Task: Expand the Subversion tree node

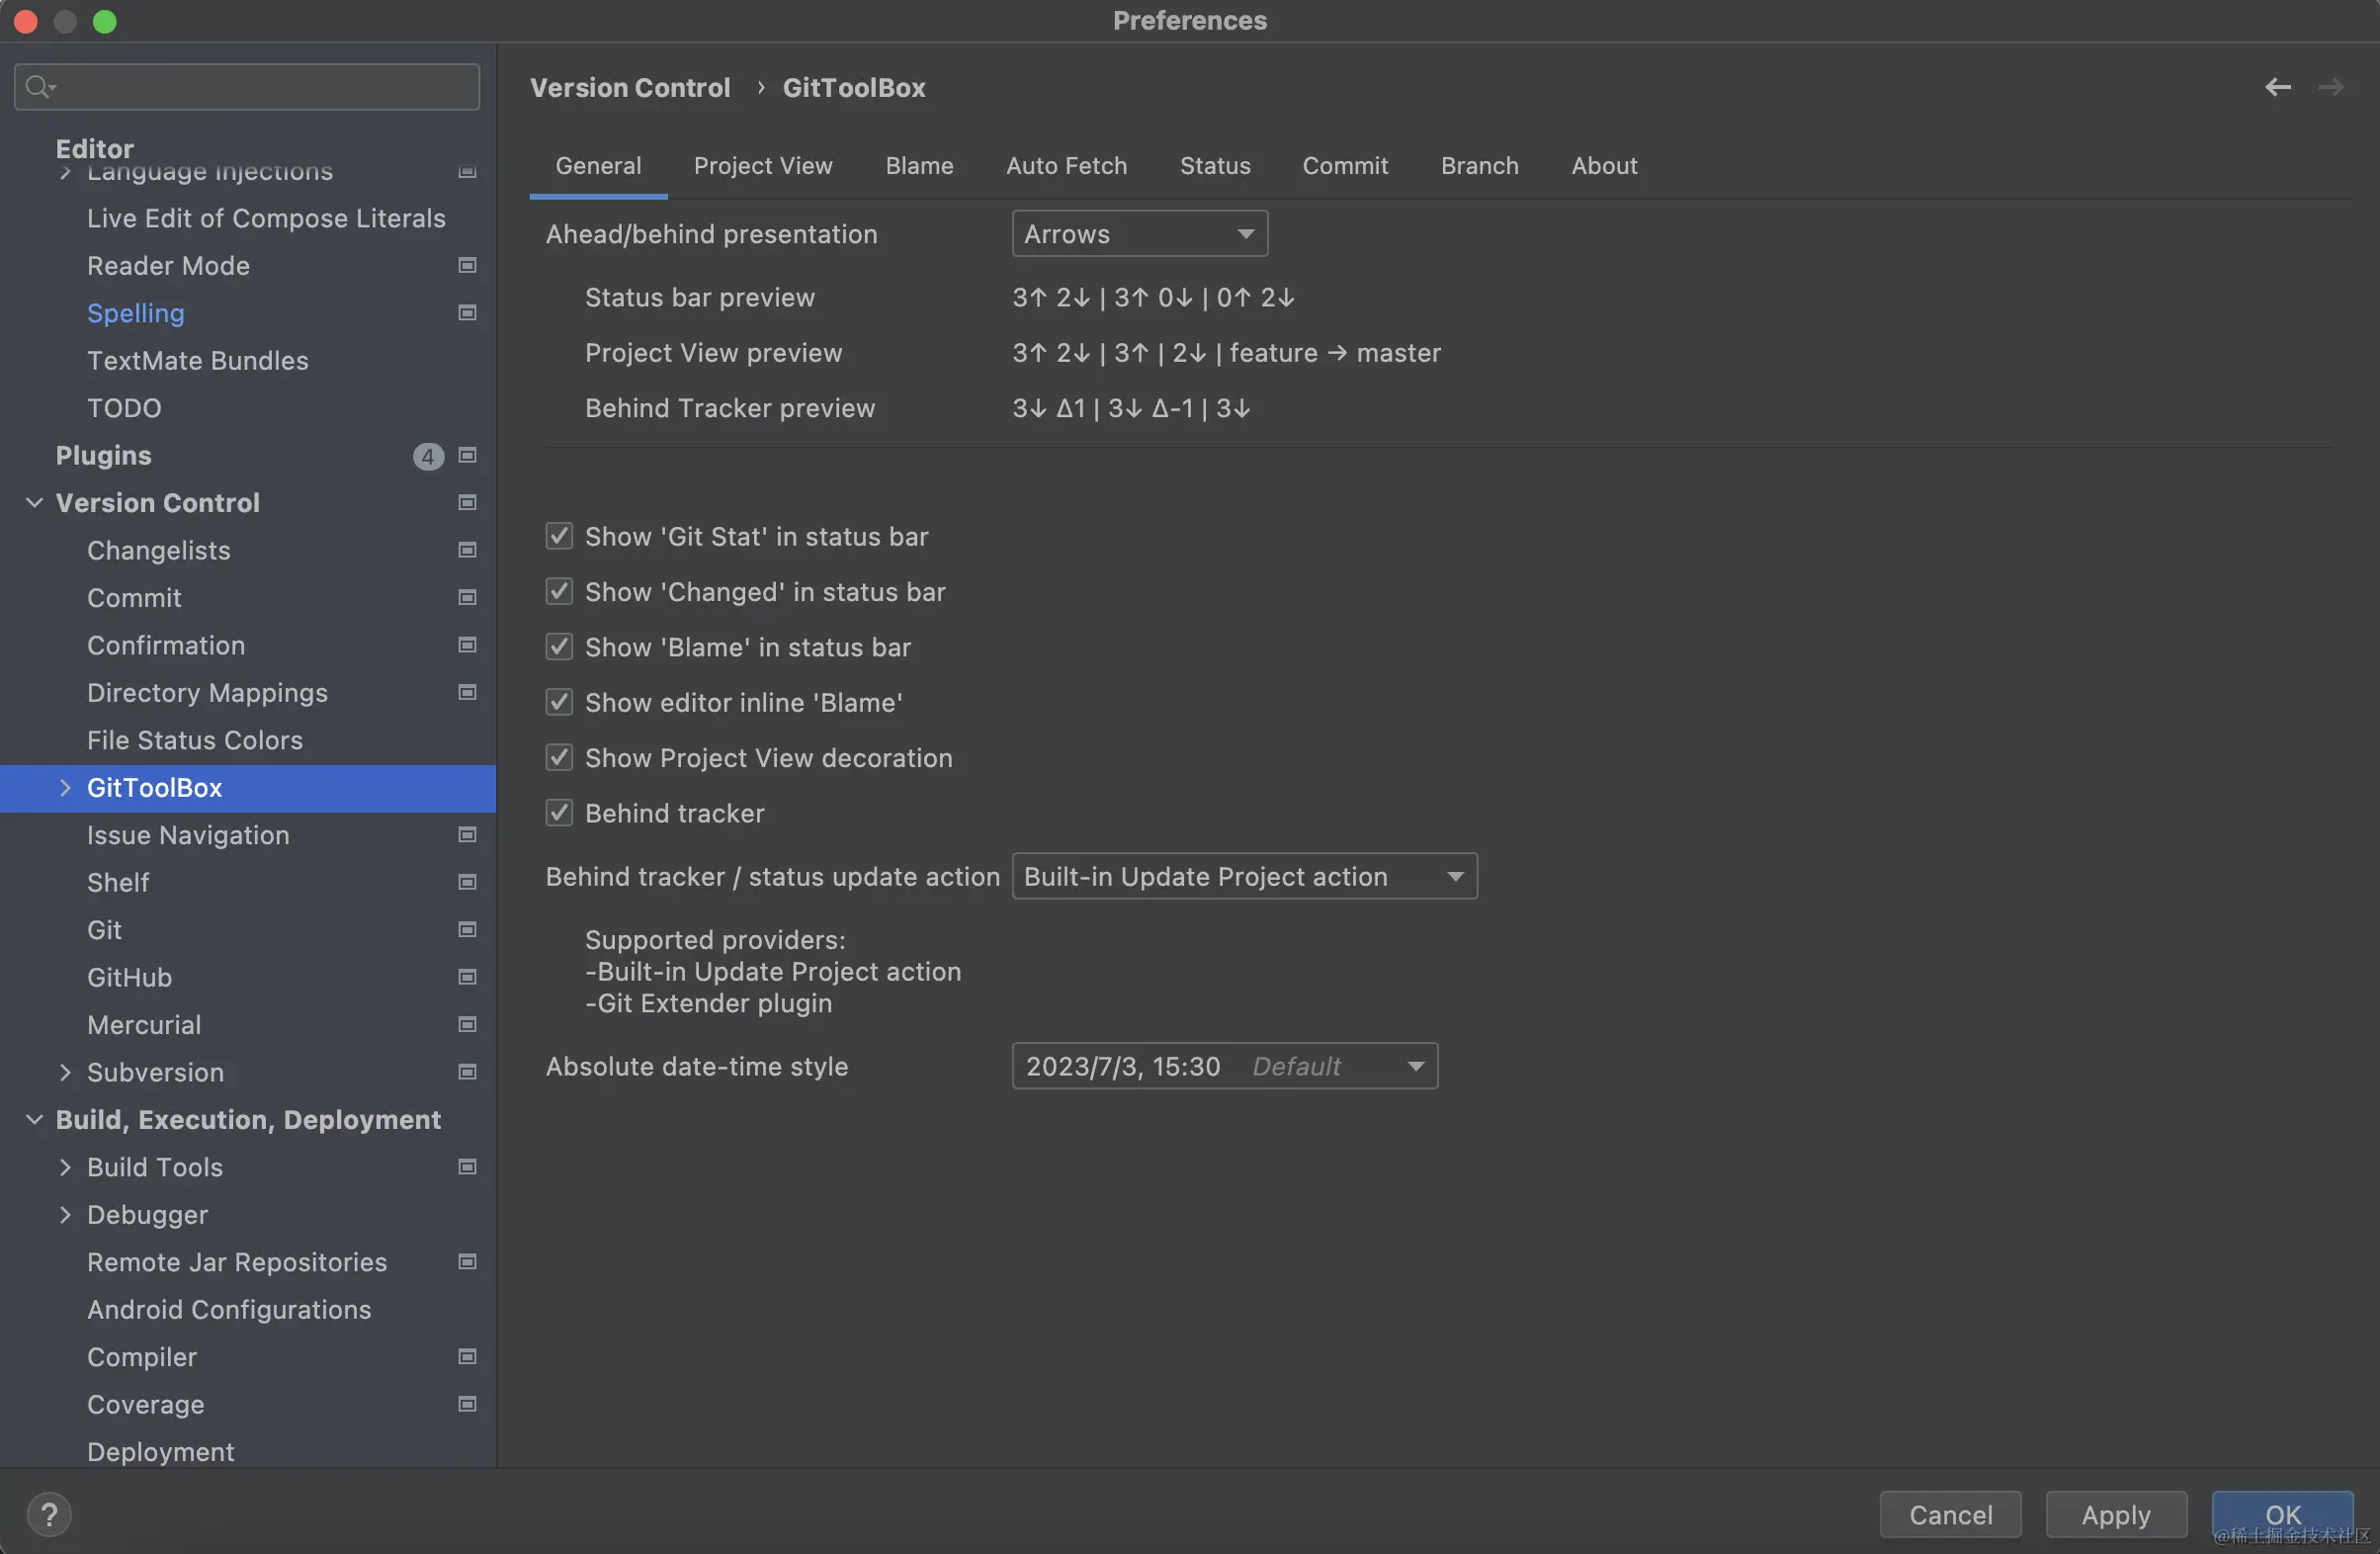Action: click(x=65, y=1072)
